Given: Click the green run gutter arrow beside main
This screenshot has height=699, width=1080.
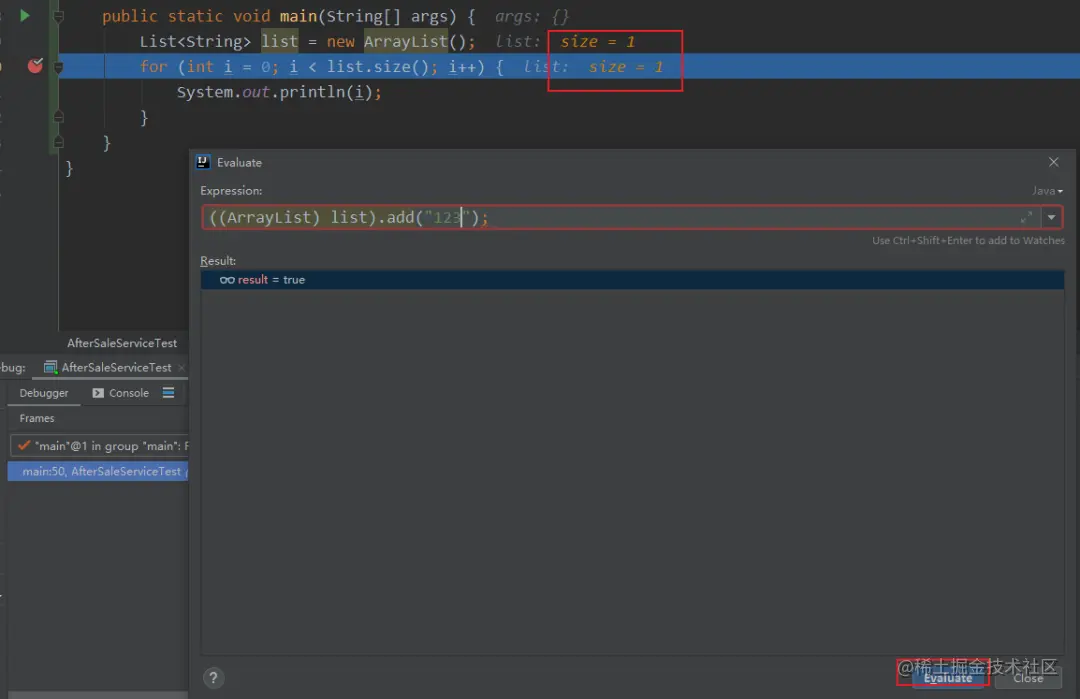Looking at the screenshot, I should [x=25, y=15].
